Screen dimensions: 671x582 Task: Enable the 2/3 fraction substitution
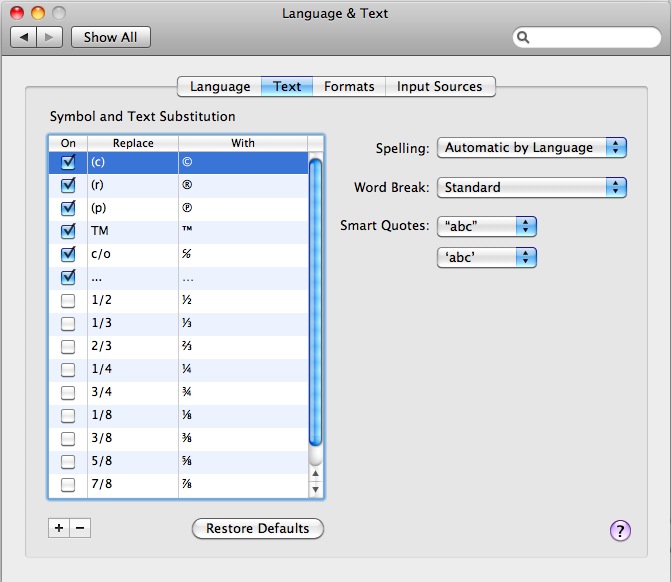click(68, 347)
